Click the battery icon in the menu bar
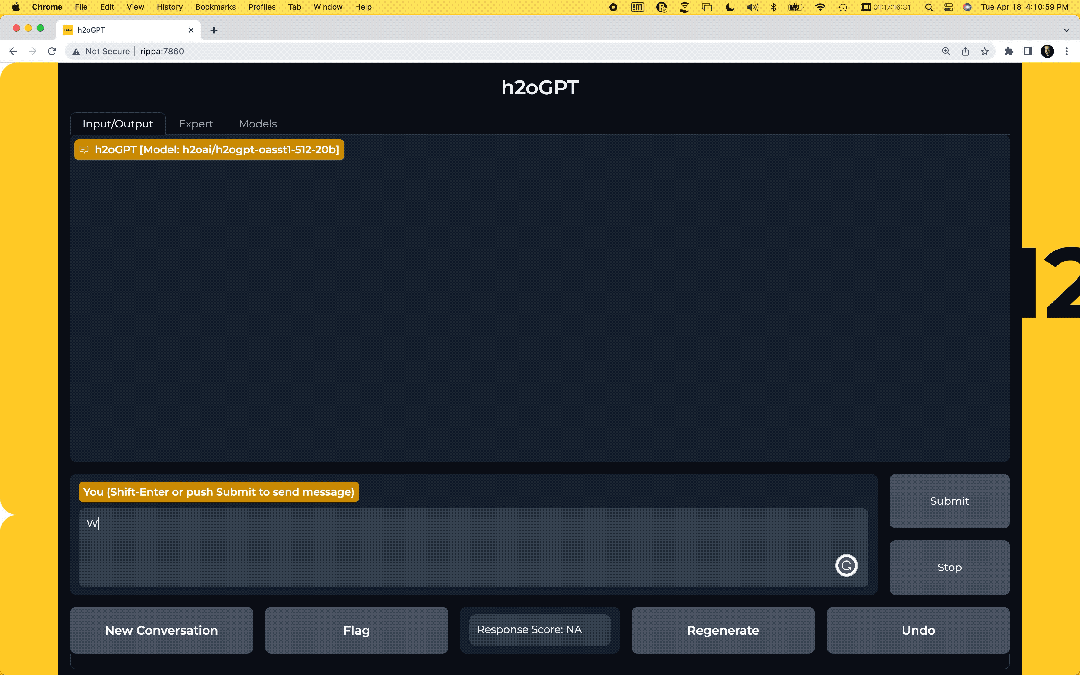 [796, 7]
